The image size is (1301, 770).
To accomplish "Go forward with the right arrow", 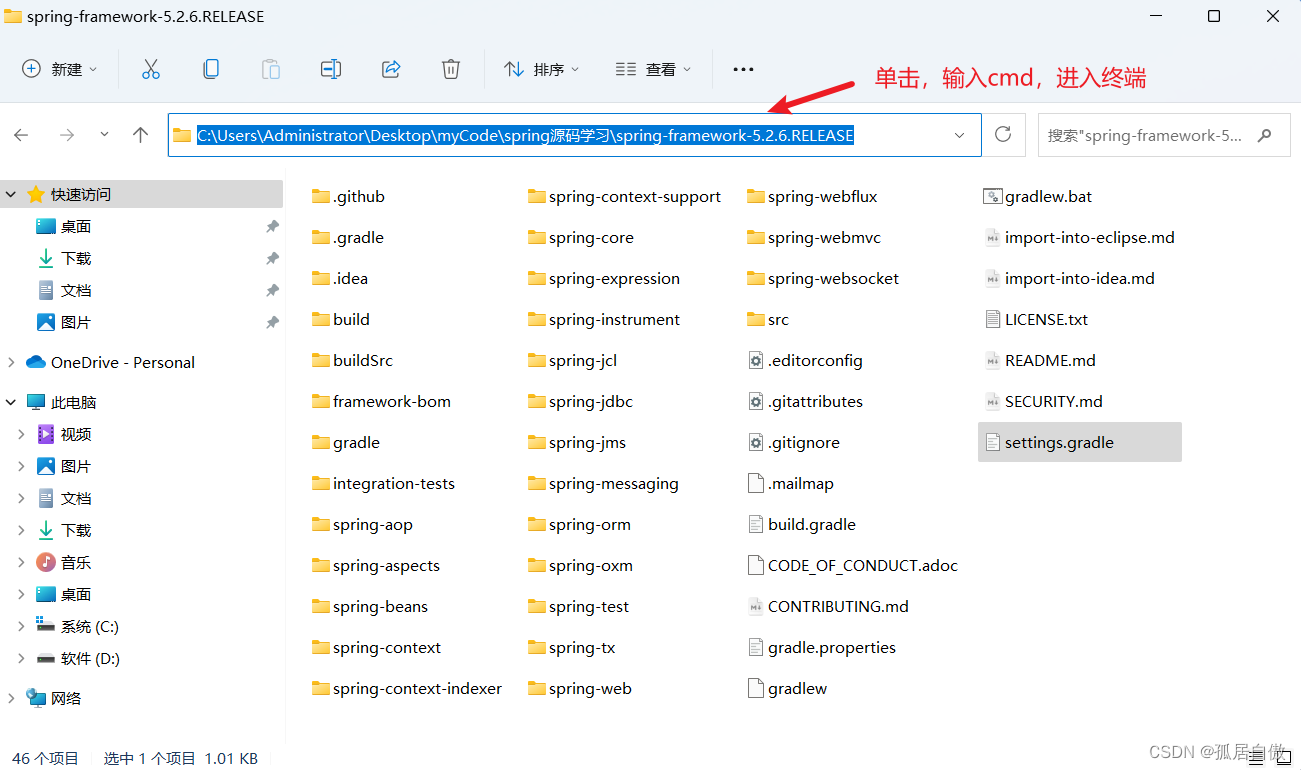I will pos(67,135).
